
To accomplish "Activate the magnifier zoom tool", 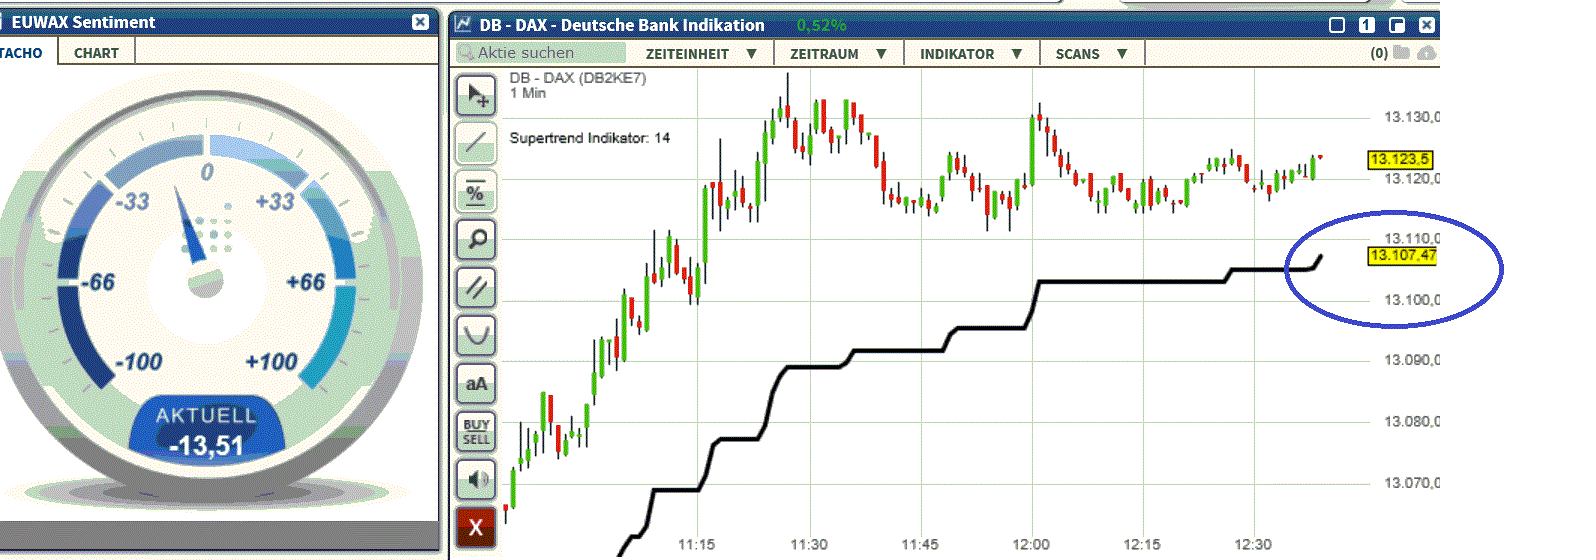I will pyautogui.click(x=476, y=239).
